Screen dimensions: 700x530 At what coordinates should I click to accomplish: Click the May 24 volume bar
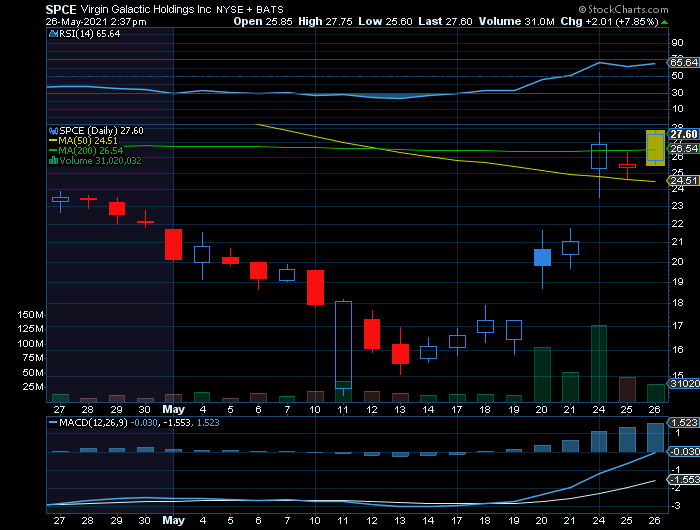[x=599, y=363]
